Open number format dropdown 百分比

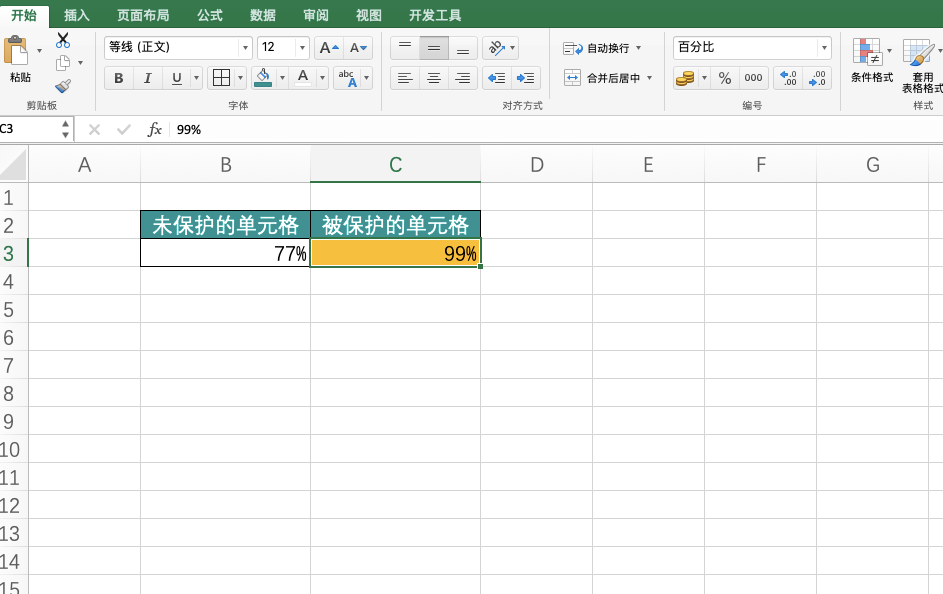824,47
